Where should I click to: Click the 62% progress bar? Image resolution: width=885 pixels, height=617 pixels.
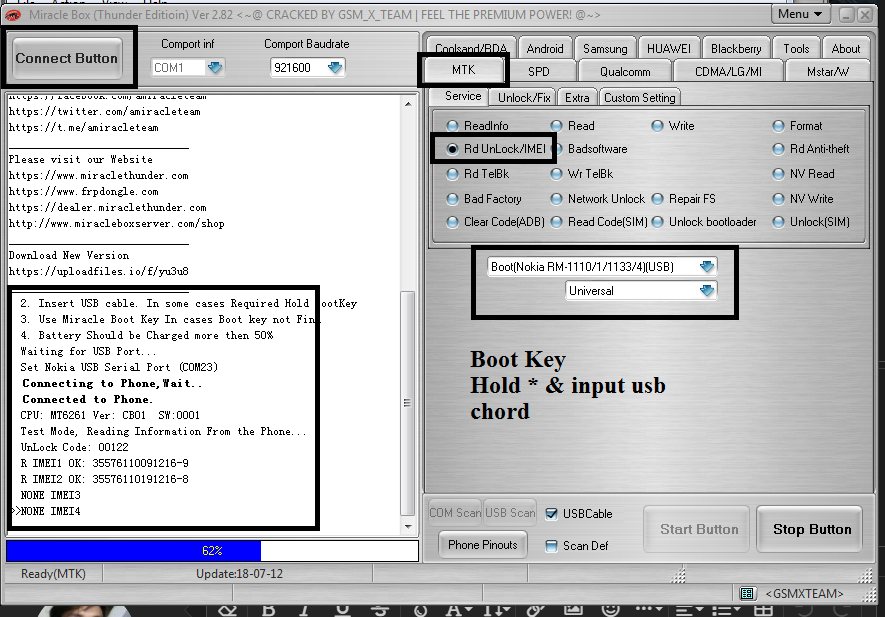click(212, 550)
